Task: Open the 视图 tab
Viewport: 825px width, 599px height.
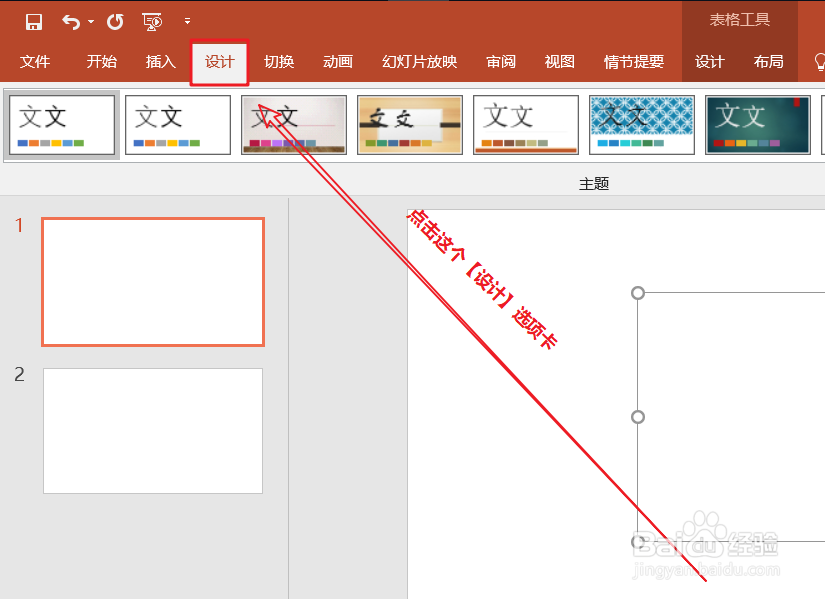Action: click(559, 62)
